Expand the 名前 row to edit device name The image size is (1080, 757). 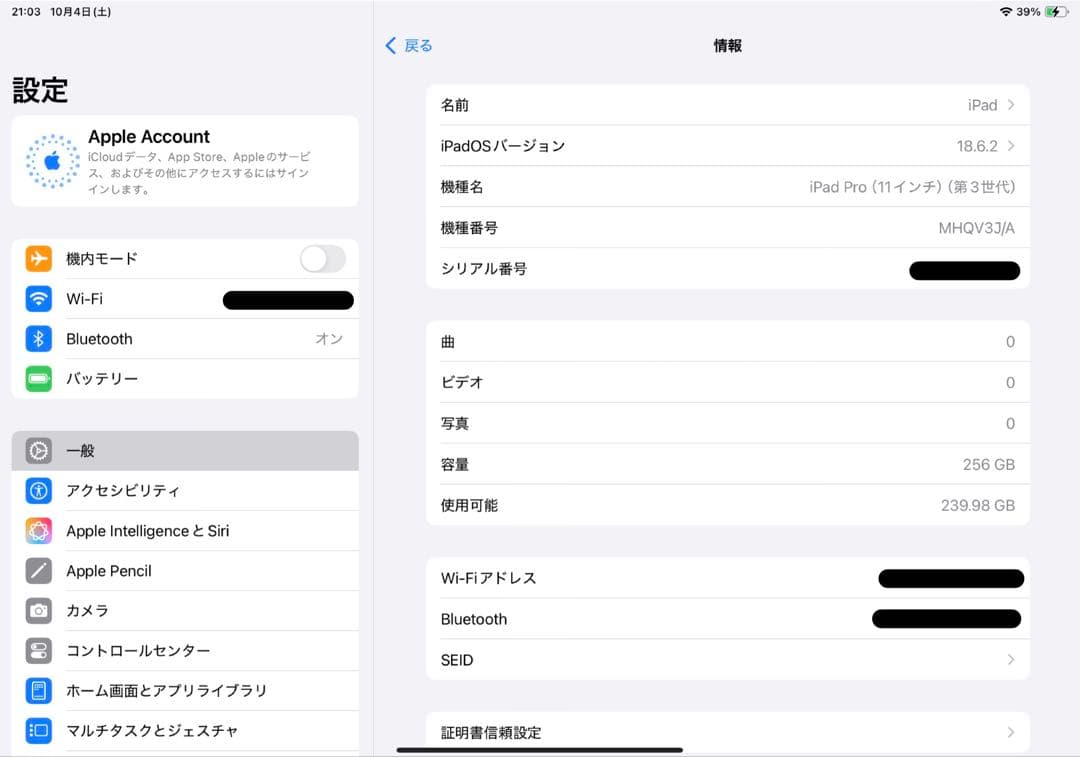1014,104
